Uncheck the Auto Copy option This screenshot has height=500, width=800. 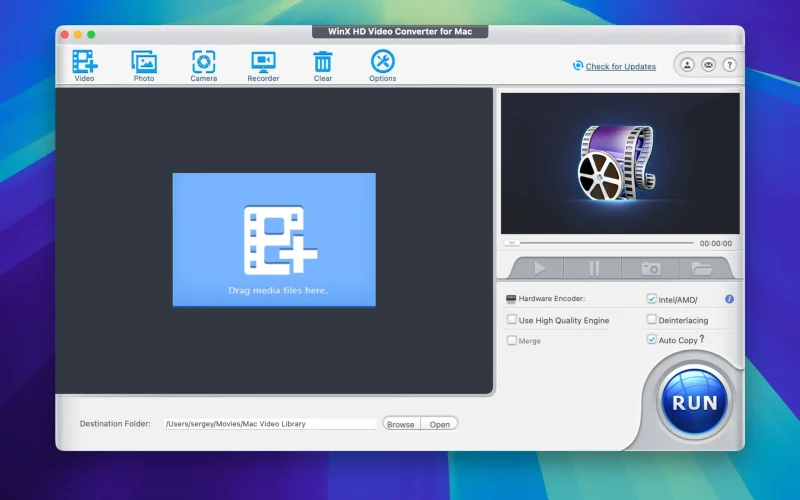(652, 339)
